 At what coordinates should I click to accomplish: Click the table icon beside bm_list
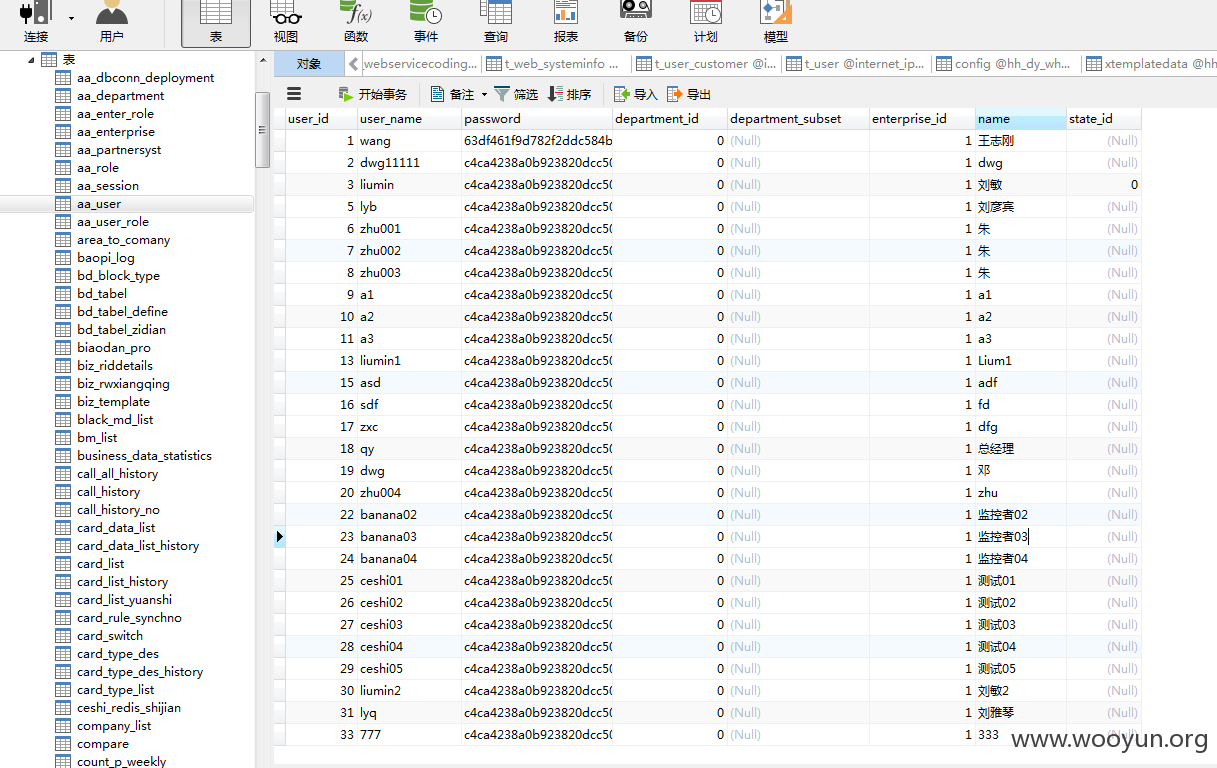pos(63,438)
